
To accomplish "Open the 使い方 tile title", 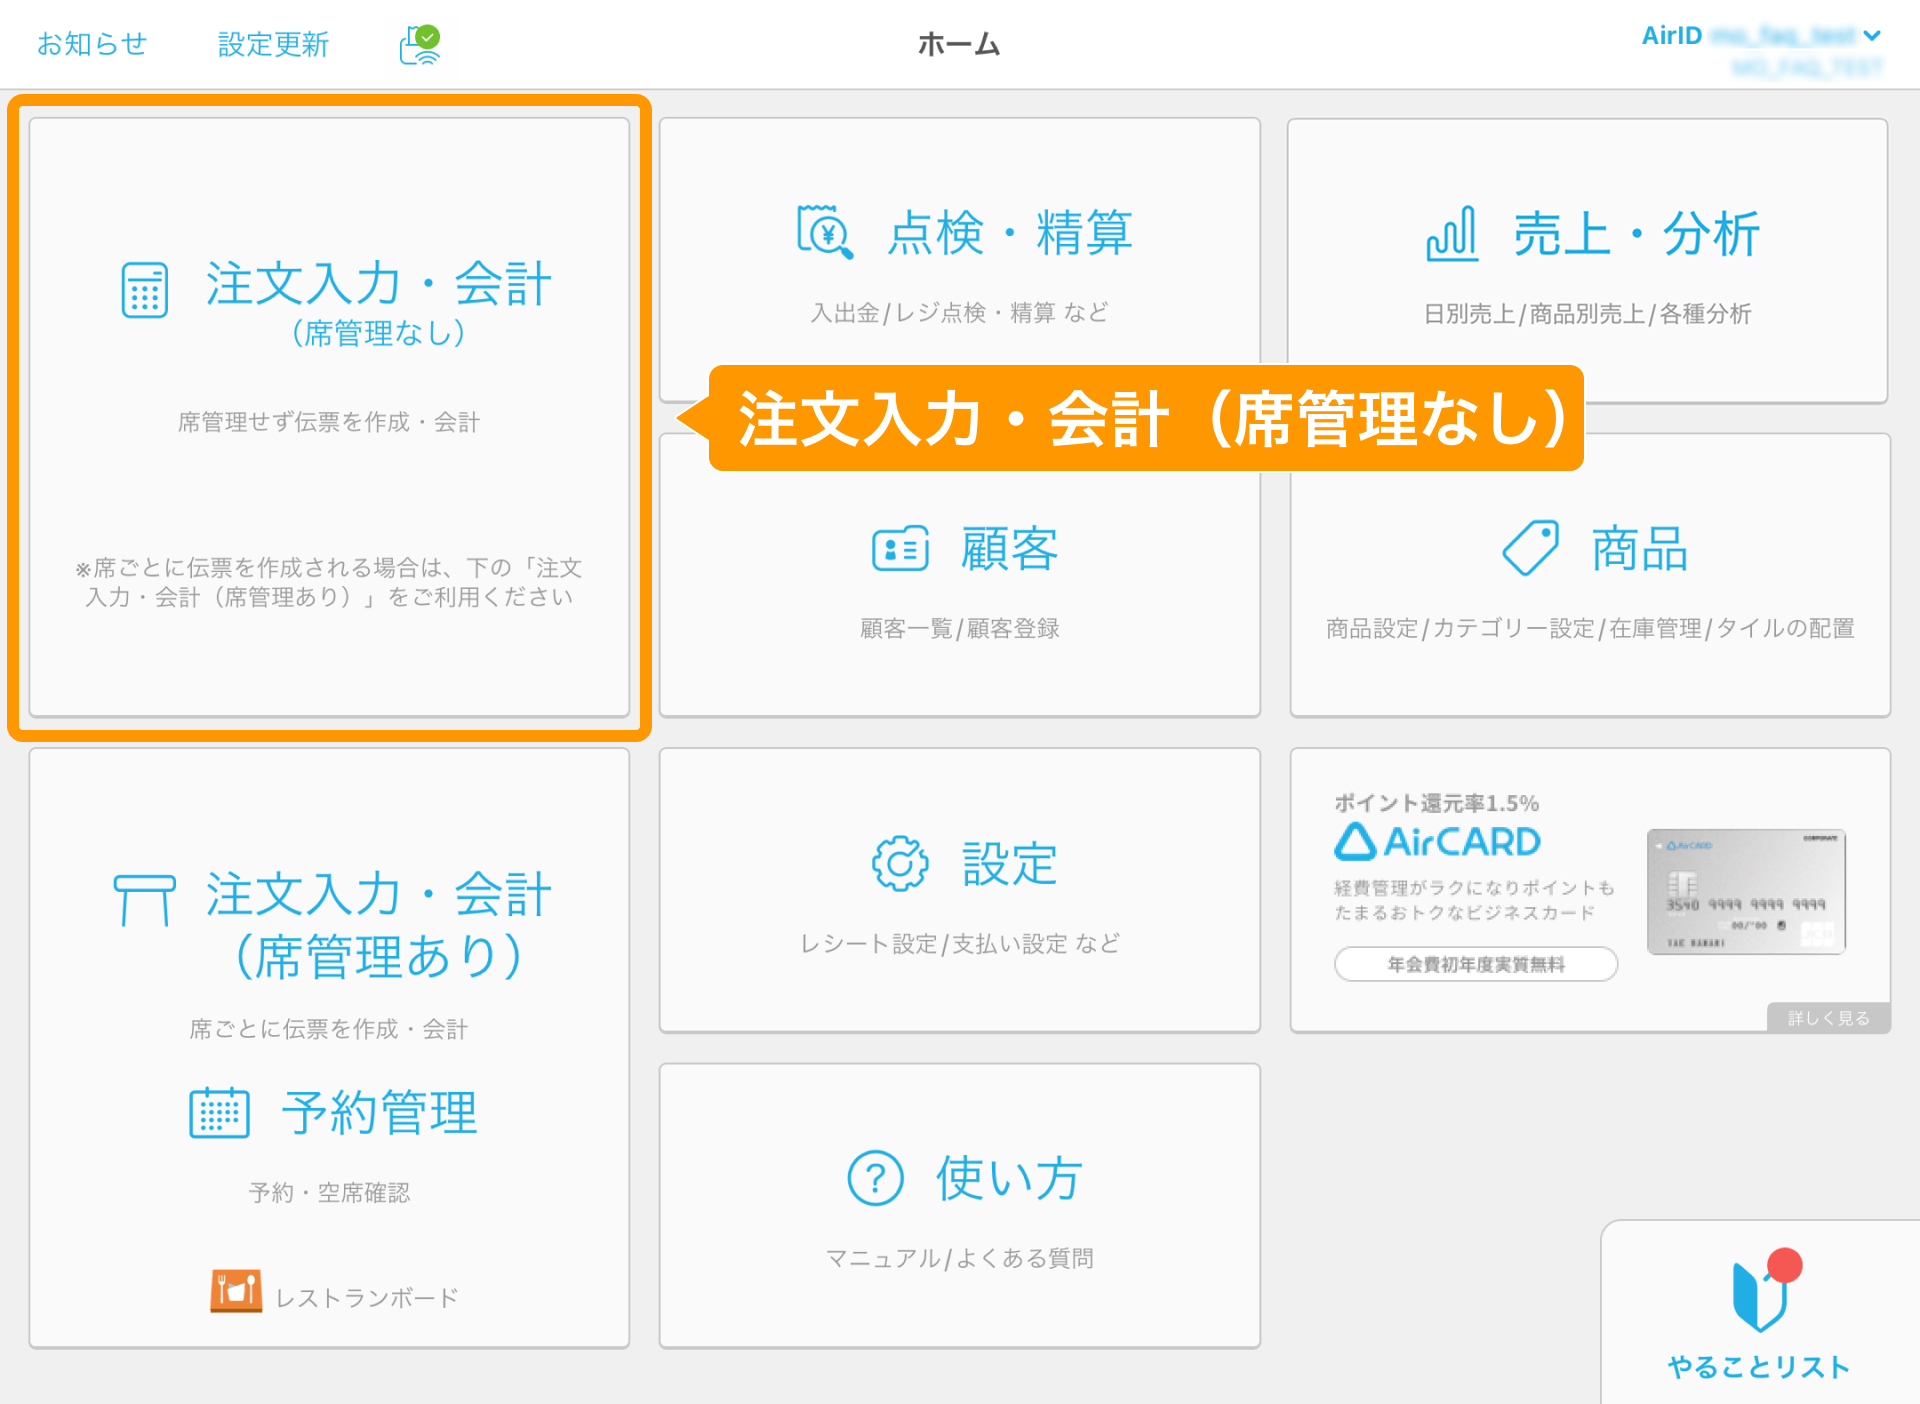I will [1009, 1178].
